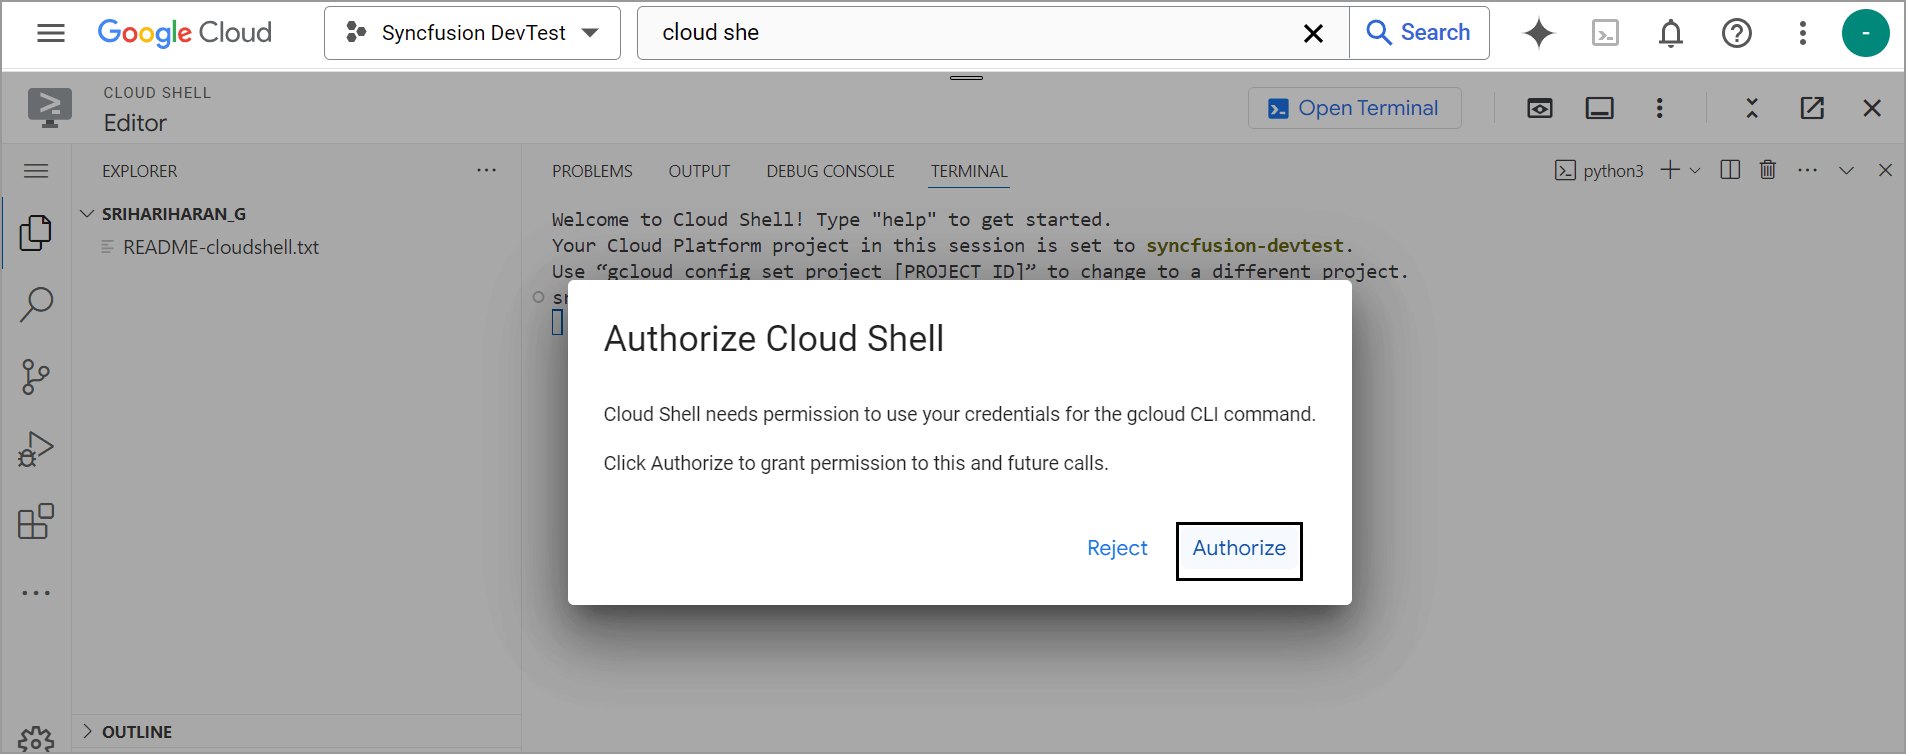Collapse the Cloud Shell panel
1906x754 pixels.
(x=1752, y=108)
